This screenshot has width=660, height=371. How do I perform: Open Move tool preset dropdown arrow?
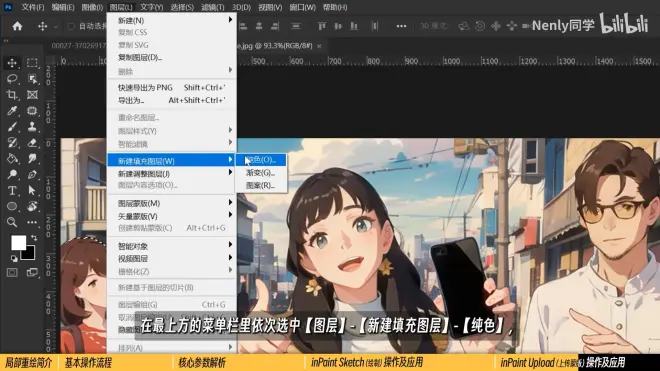(x=56, y=27)
